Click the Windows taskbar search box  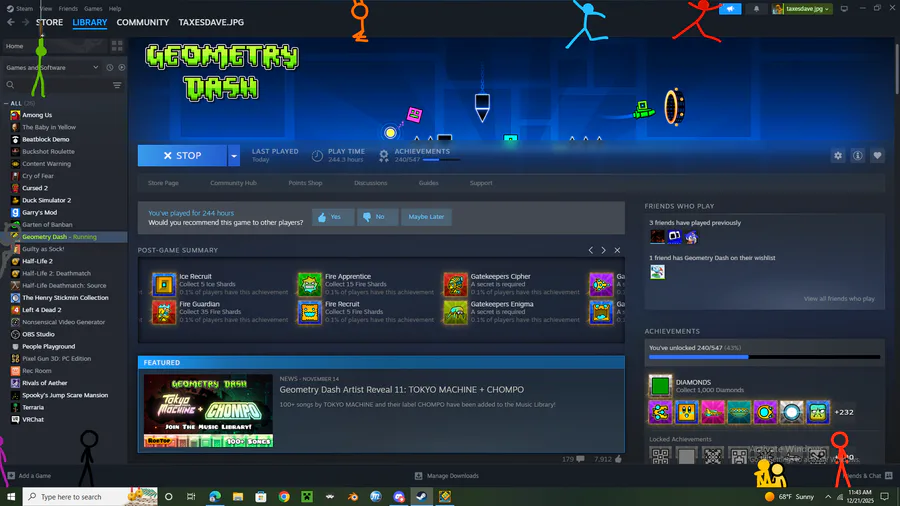click(90, 496)
